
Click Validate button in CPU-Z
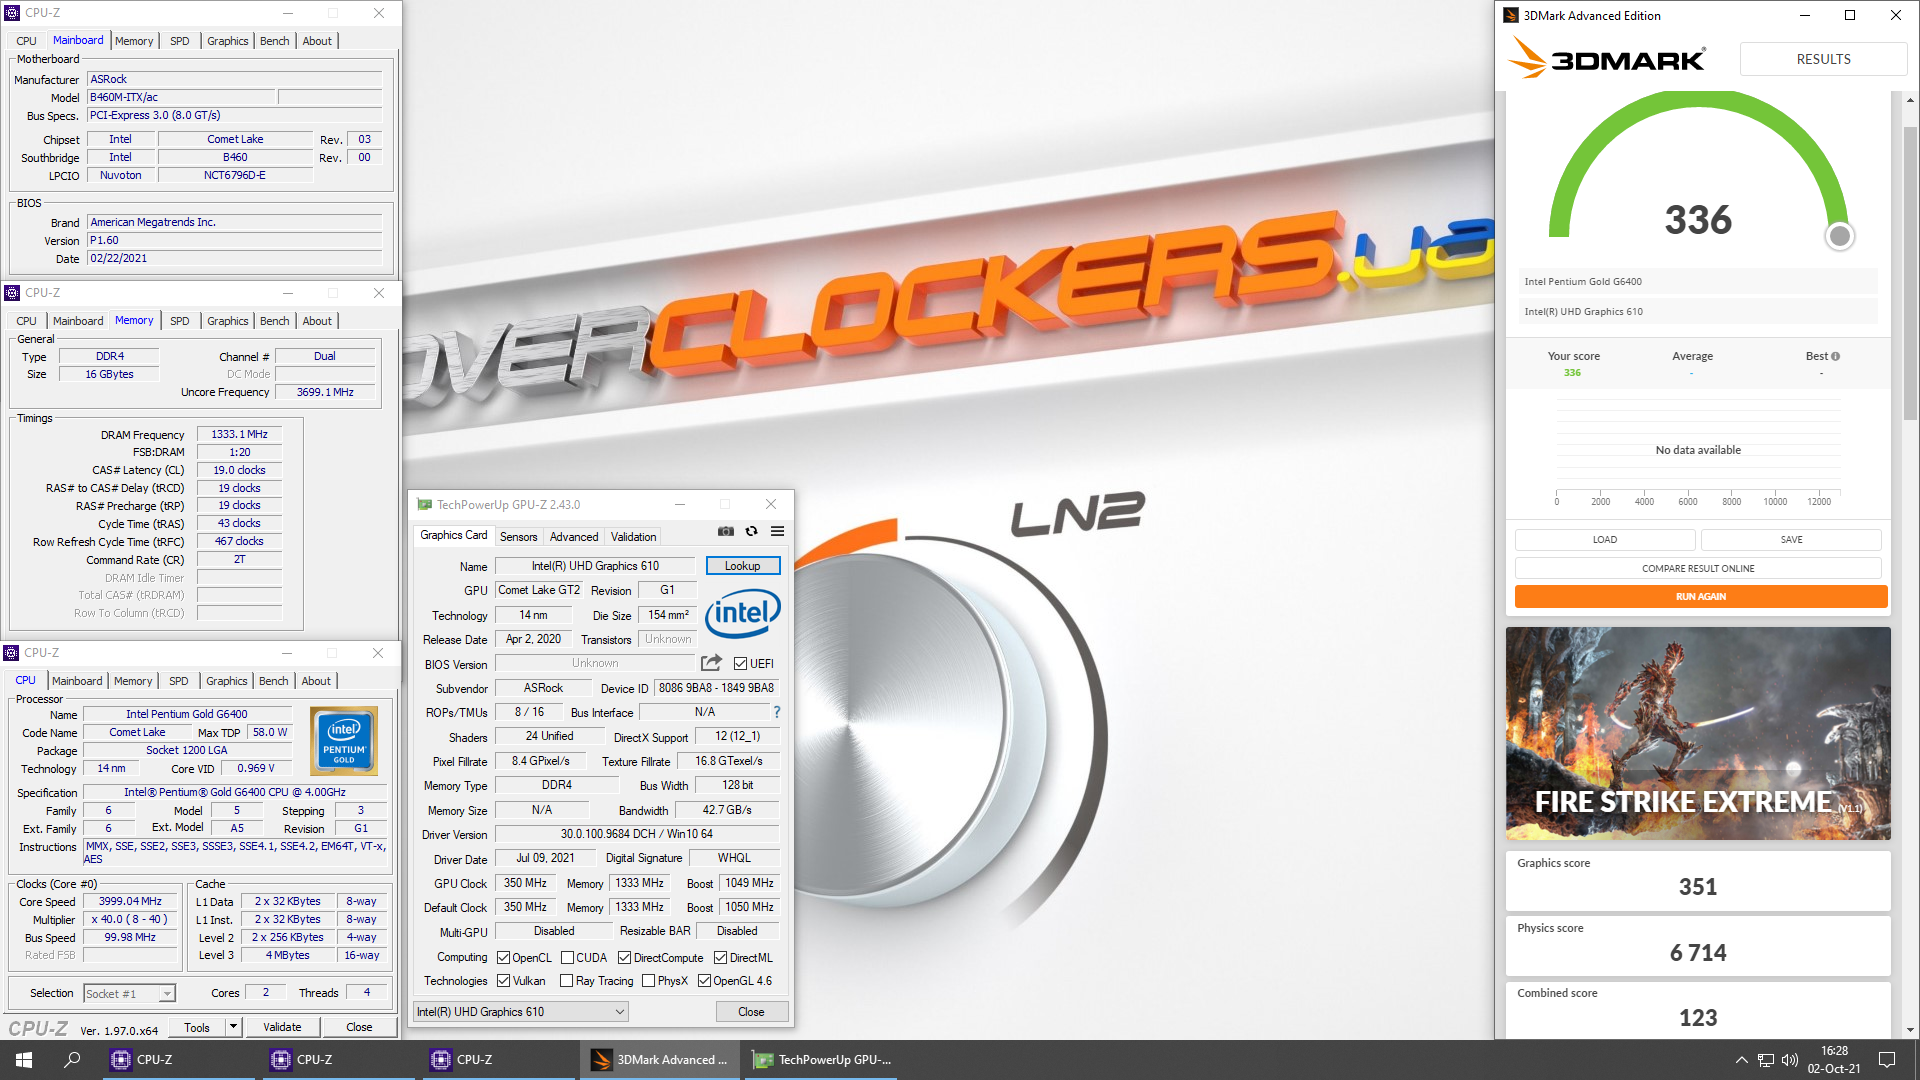pyautogui.click(x=282, y=1027)
